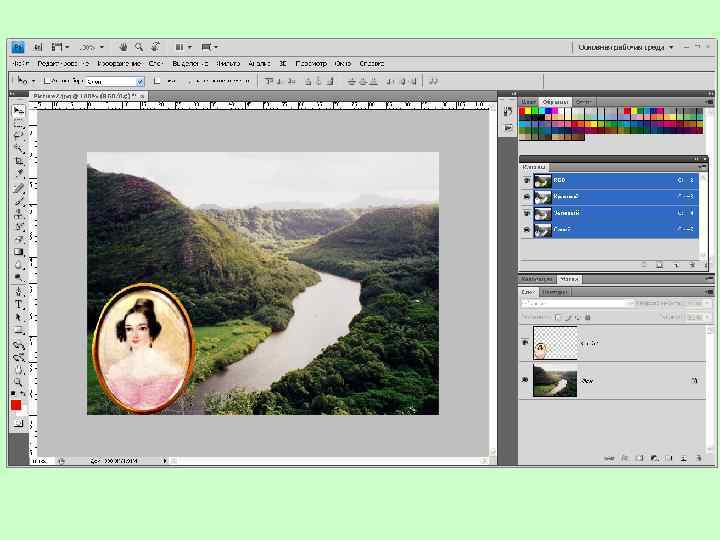The width and height of the screenshot is (720, 540).
Task: Pick the Rotate View tool in the application bar
Action: tap(155, 47)
